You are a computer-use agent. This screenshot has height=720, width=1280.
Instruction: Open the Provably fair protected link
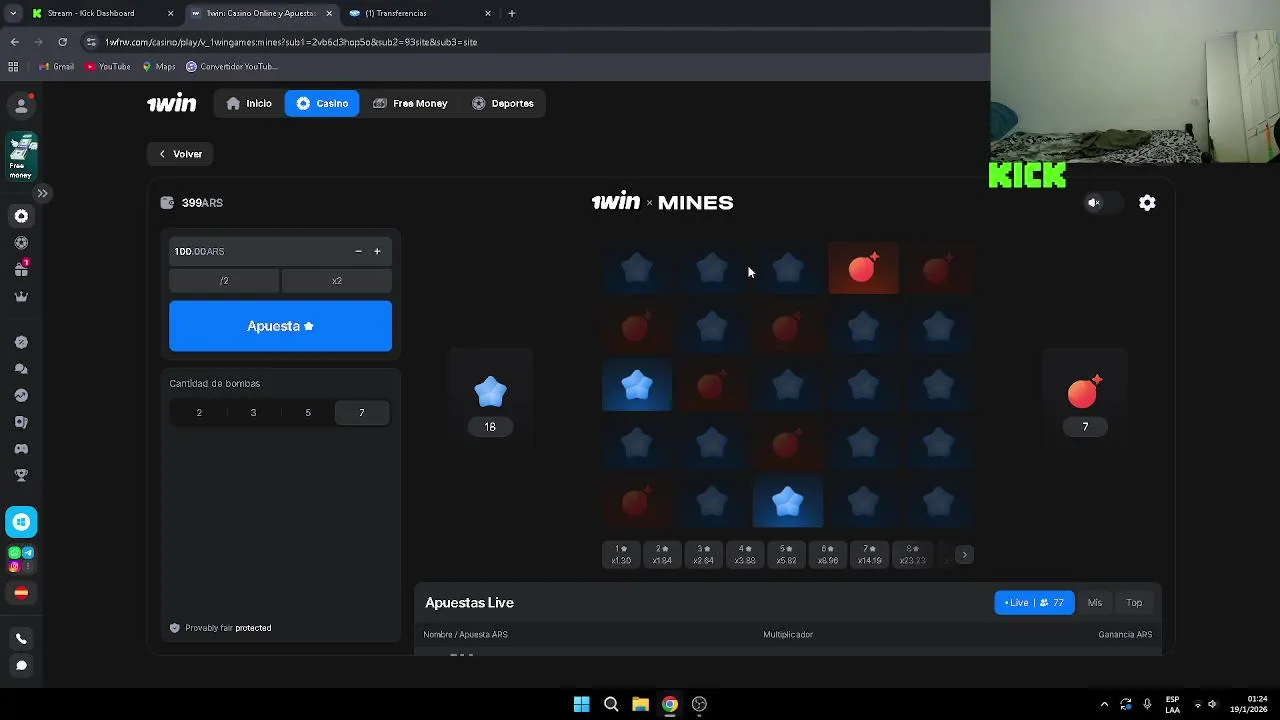[x=220, y=628]
